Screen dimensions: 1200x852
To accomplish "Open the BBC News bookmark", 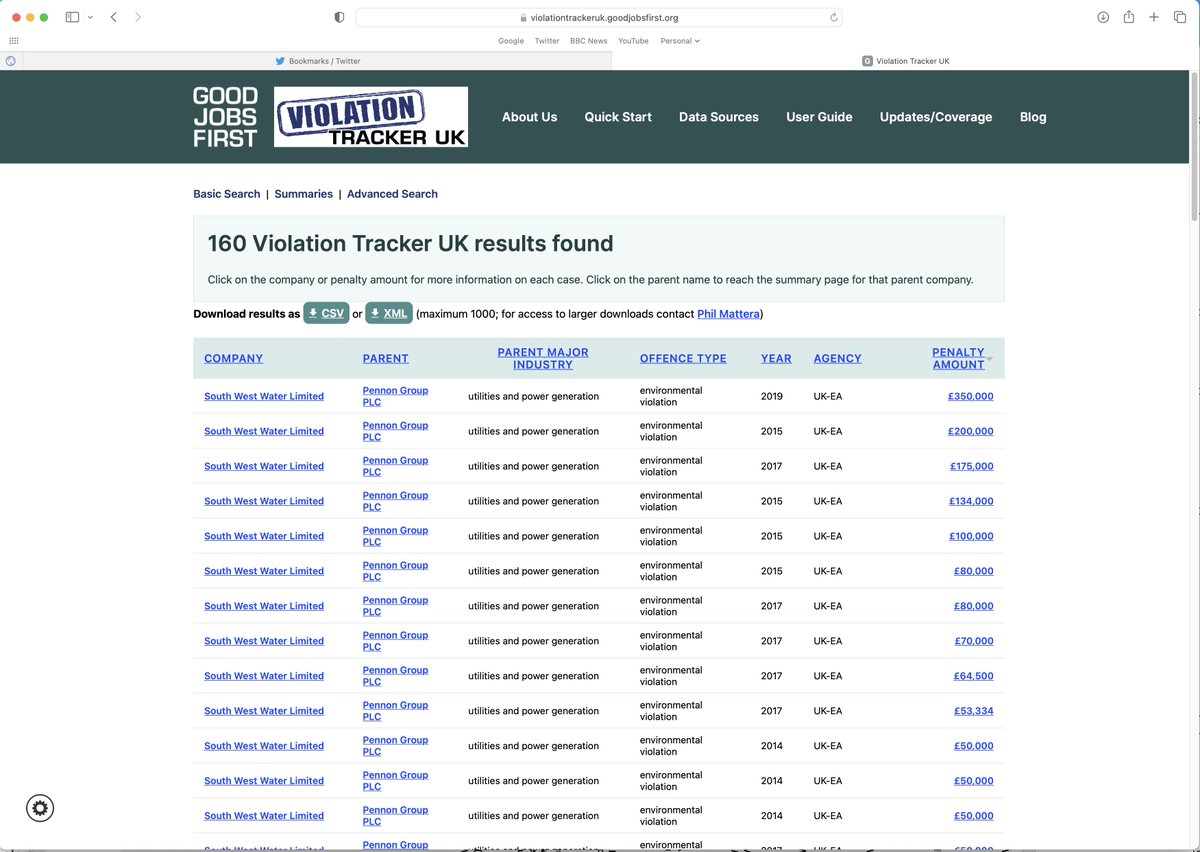I will point(589,41).
